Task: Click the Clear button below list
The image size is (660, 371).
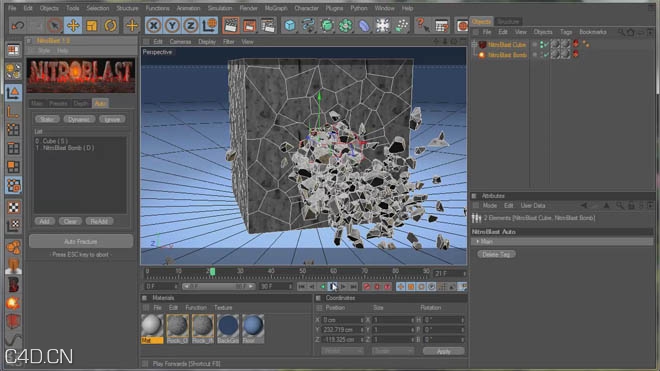Action: (70, 222)
